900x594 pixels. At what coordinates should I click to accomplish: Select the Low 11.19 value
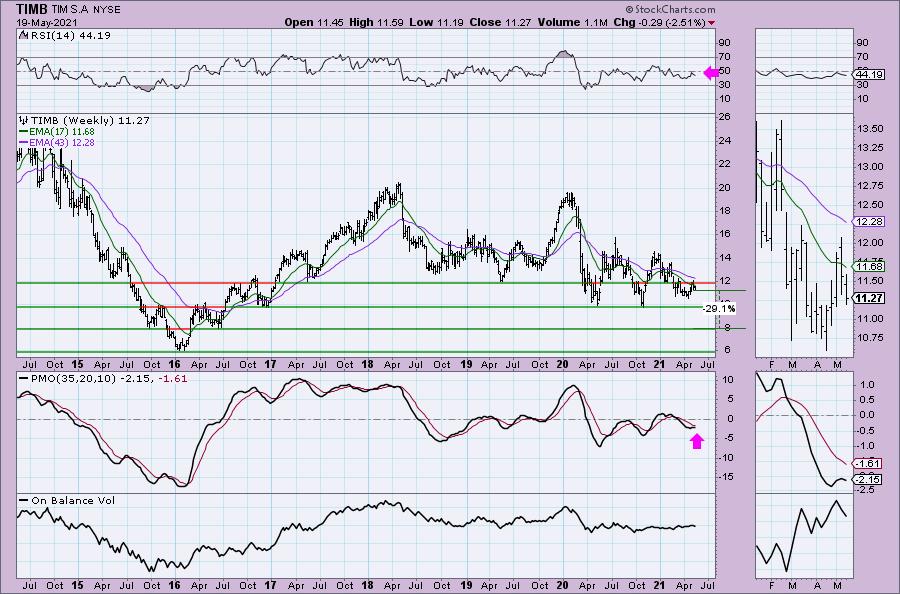pos(436,22)
